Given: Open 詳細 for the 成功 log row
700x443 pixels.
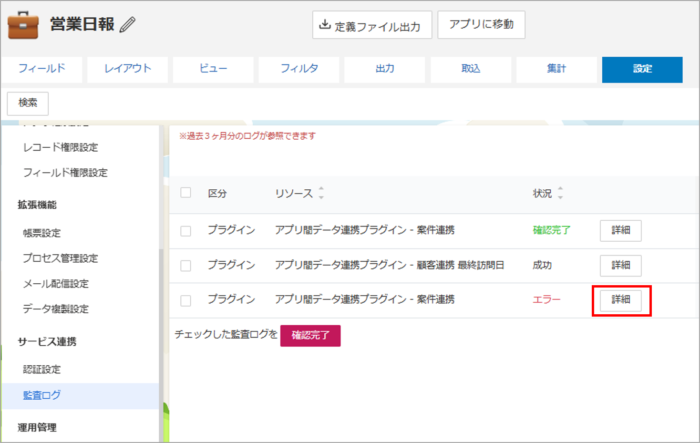Looking at the screenshot, I should click(621, 266).
